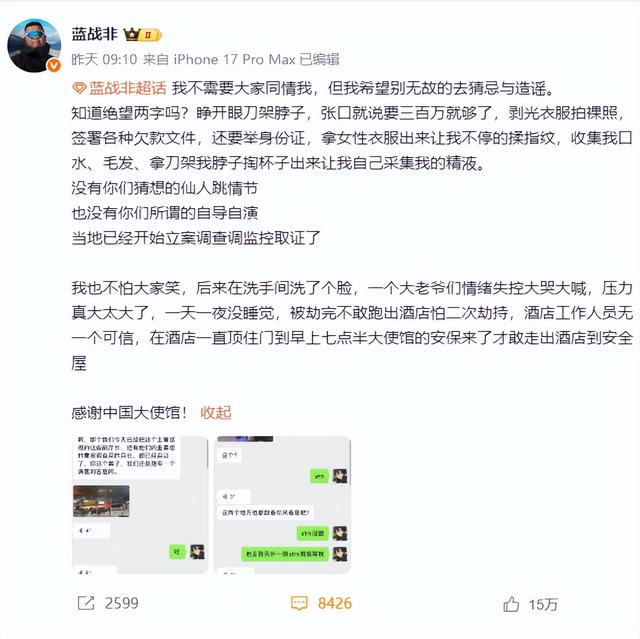Image resolution: width=640 pixels, height=639 pixels.
Task: Click the 8426 comment count
Action: point(335,603)
